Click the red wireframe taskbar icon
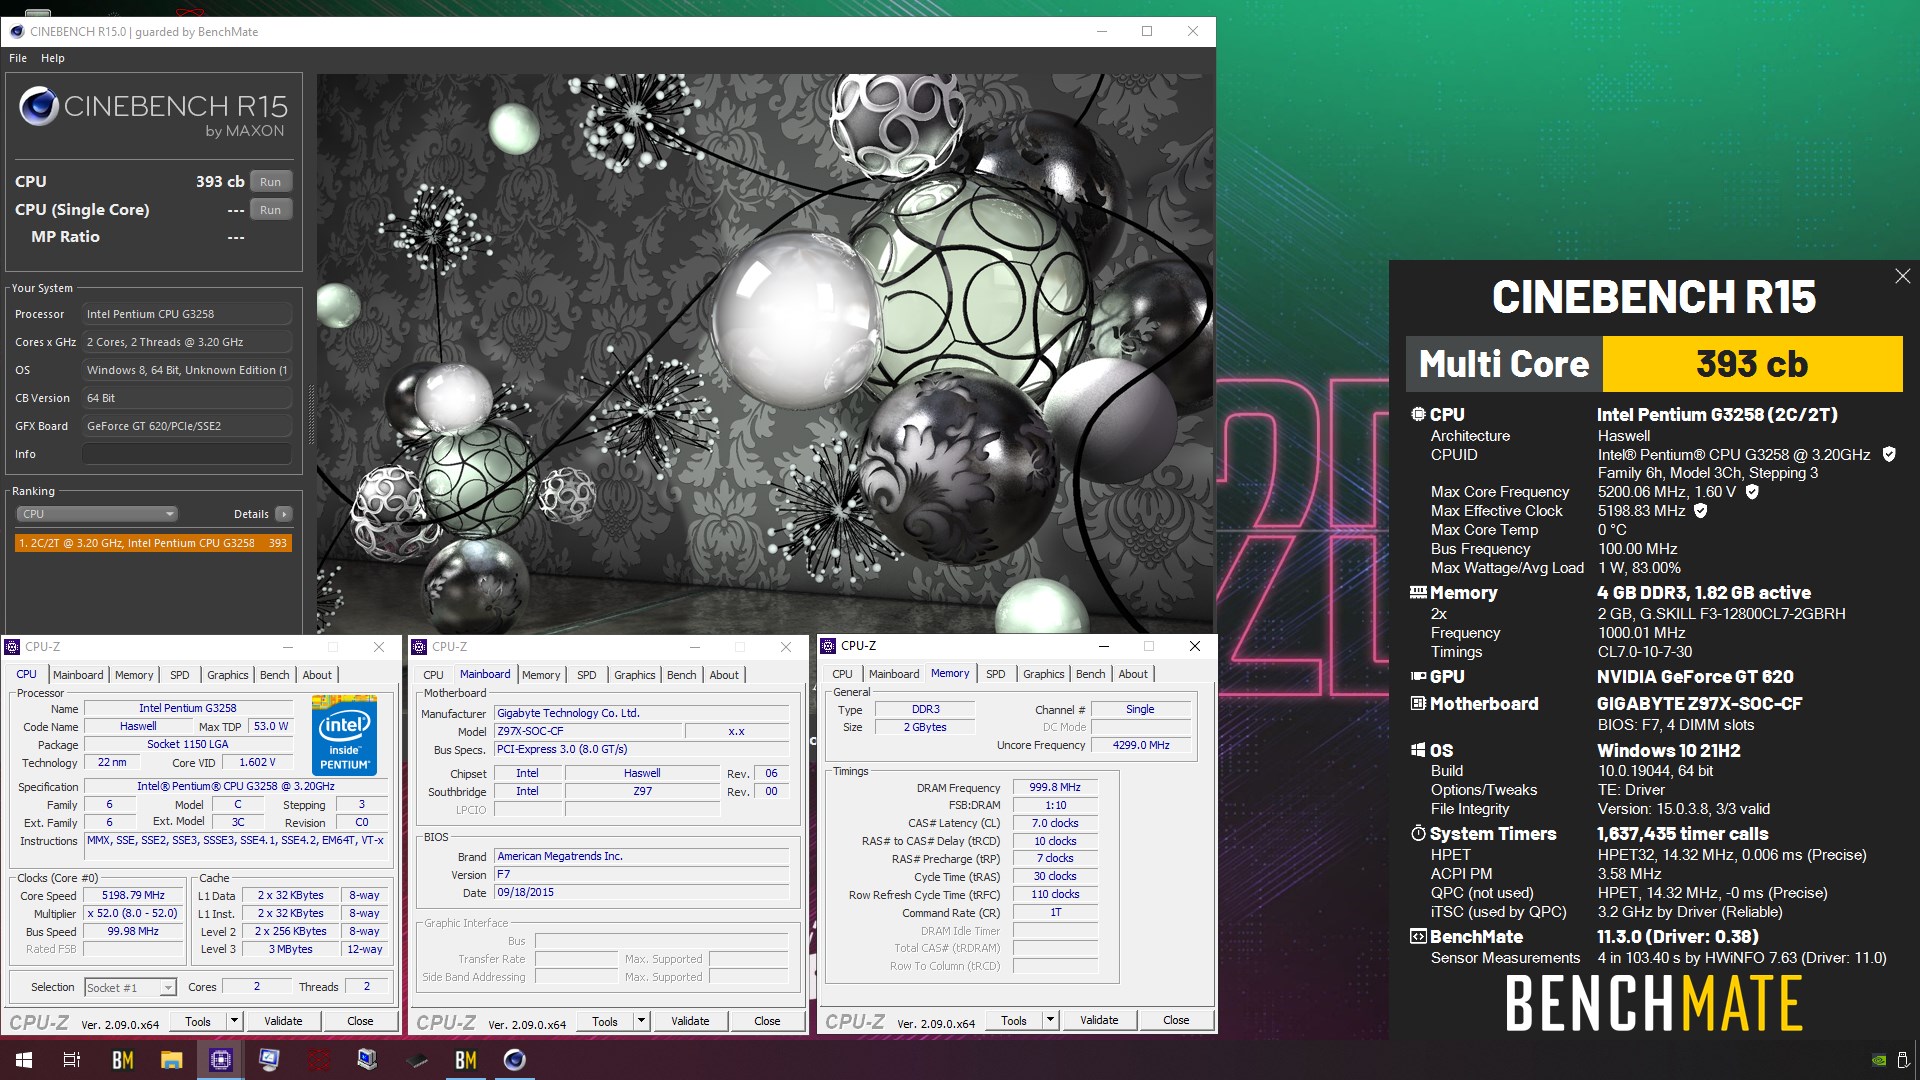 [319, 1060]
